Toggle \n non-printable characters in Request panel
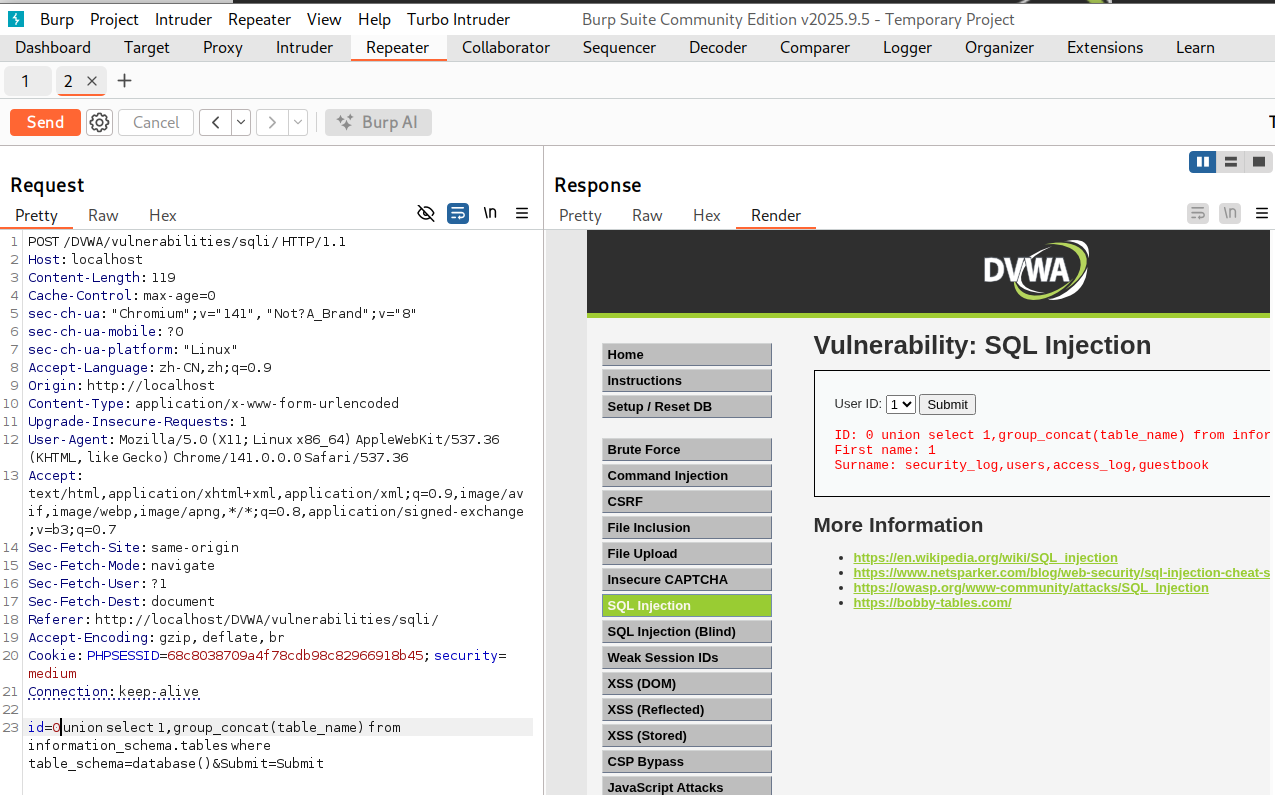 click(x=490, y=213)
